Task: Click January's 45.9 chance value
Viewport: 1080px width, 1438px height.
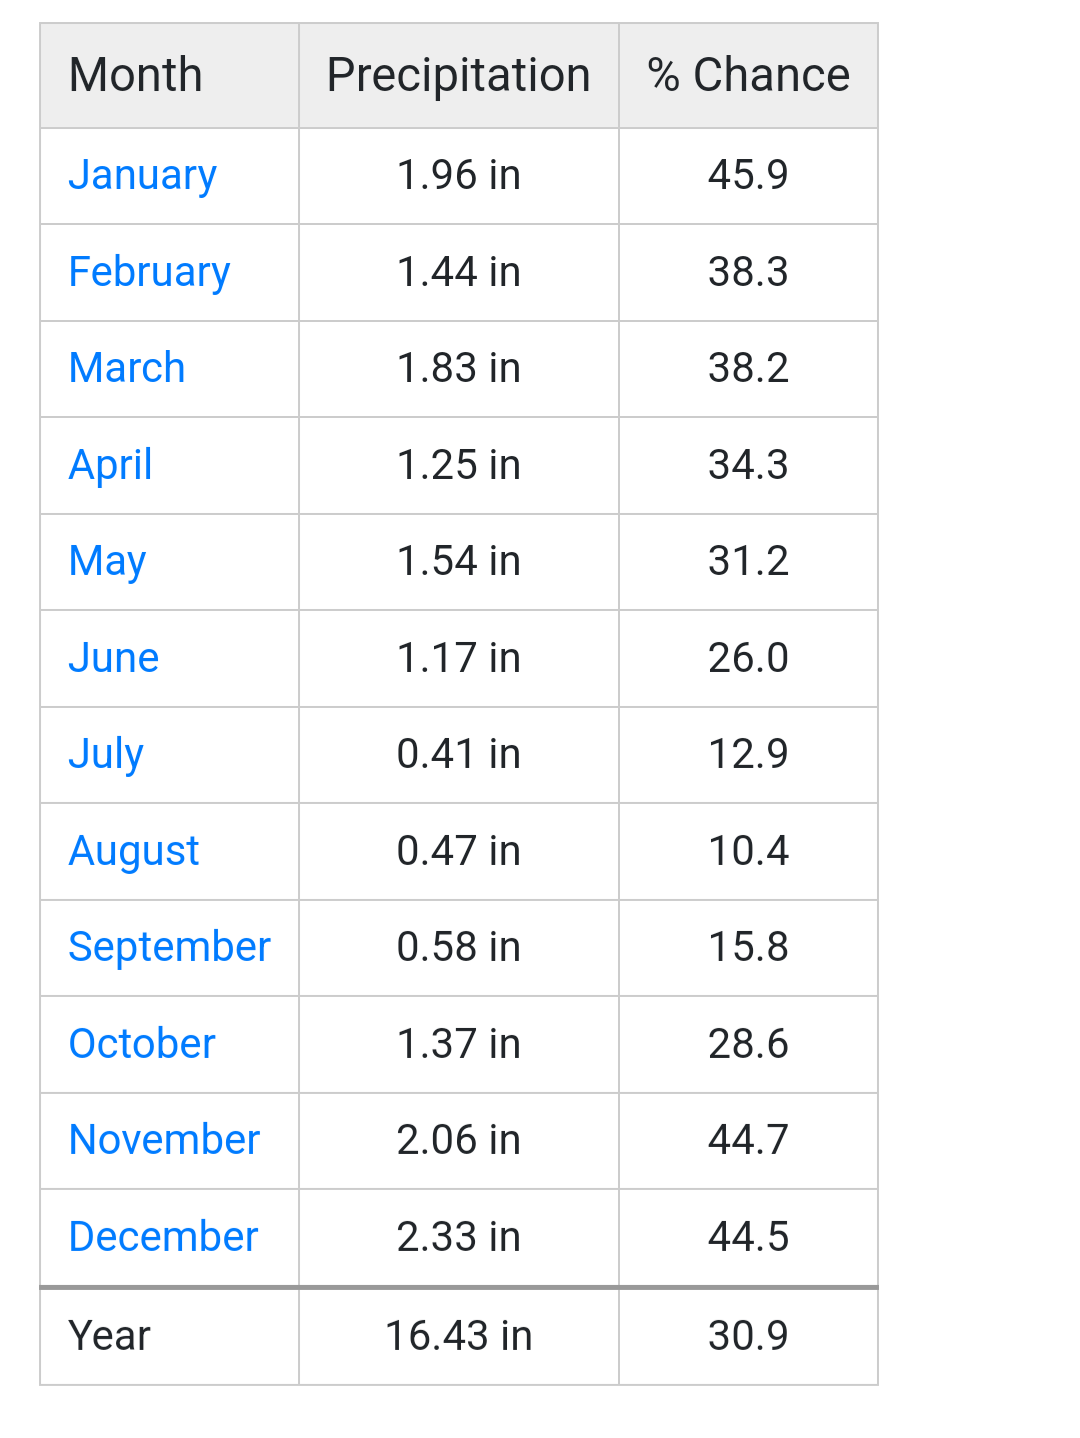Action: point(748,176)
